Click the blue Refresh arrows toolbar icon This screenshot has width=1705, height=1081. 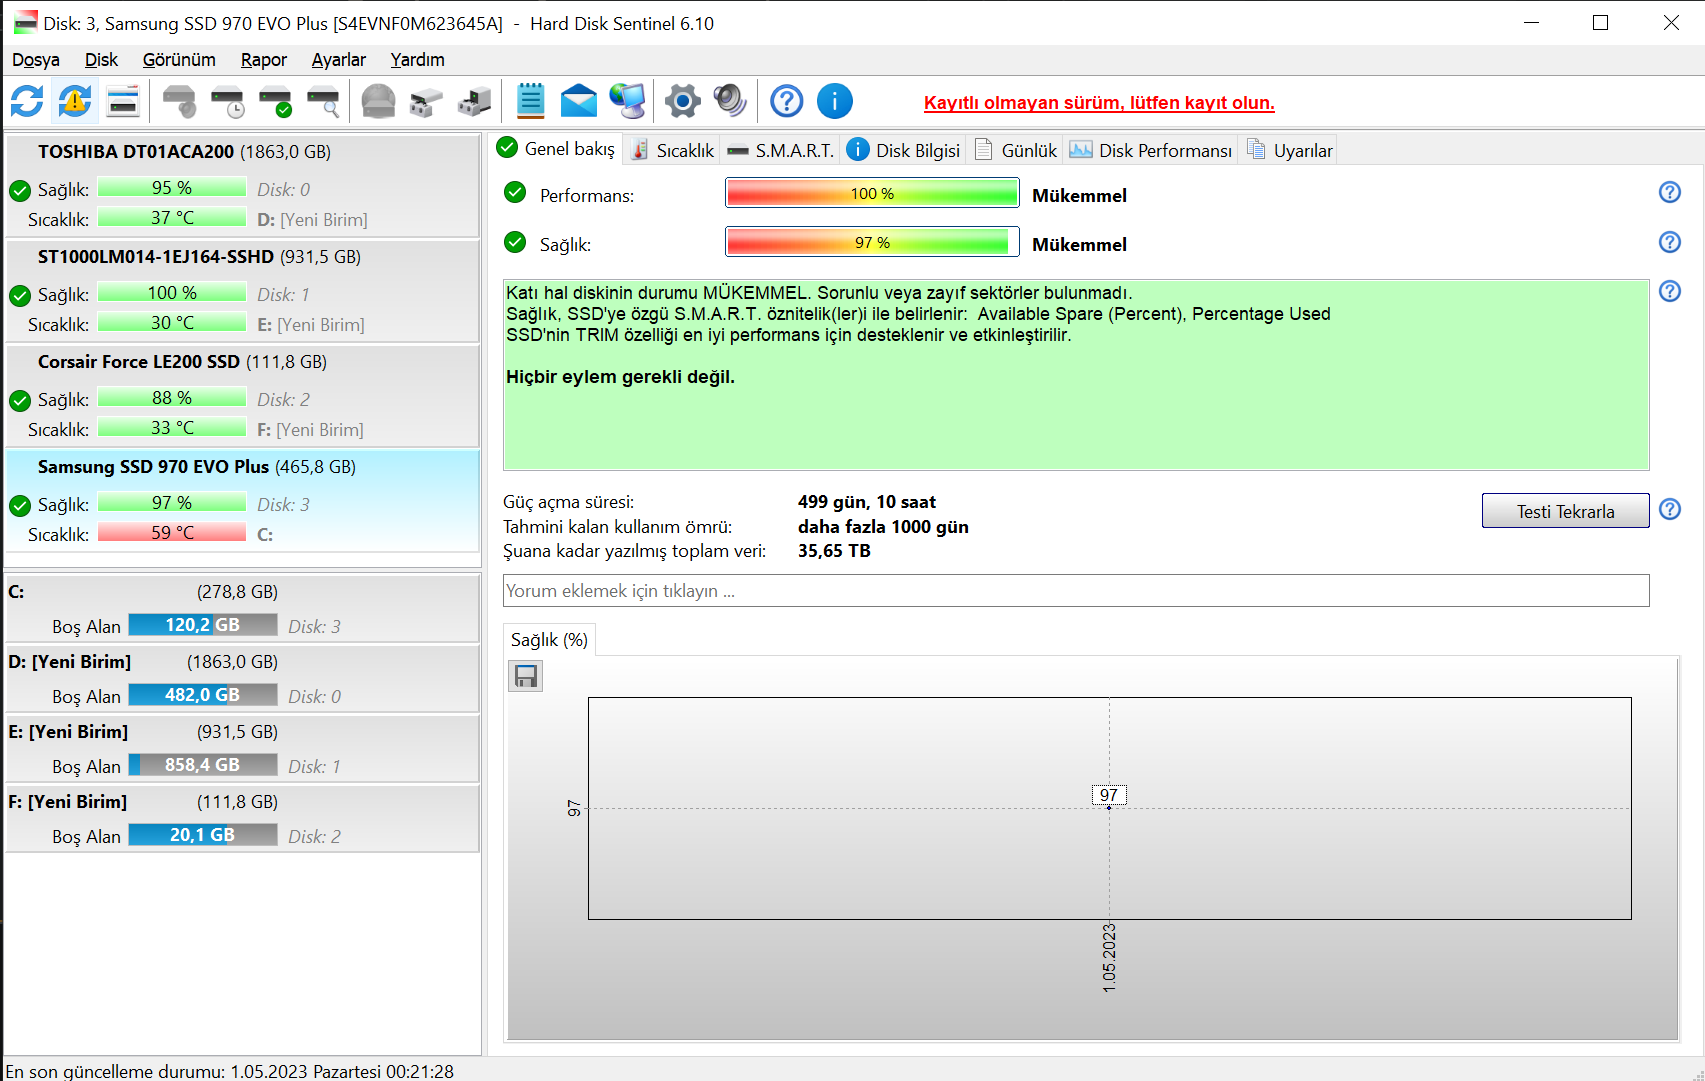pyautogui.click(x=27, y=101)
